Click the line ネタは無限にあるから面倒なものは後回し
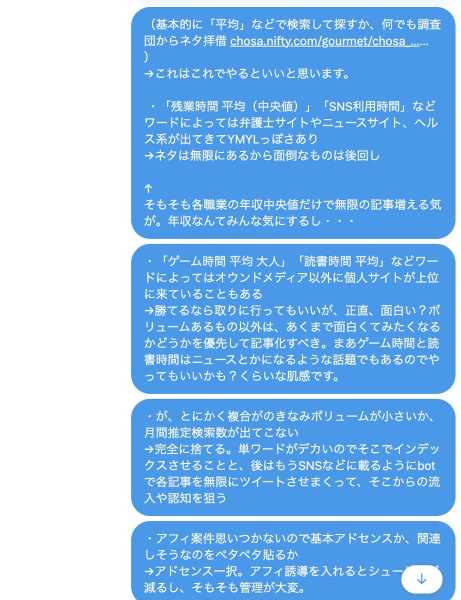This screenshot has height=600, width=461. coord(262,155)
